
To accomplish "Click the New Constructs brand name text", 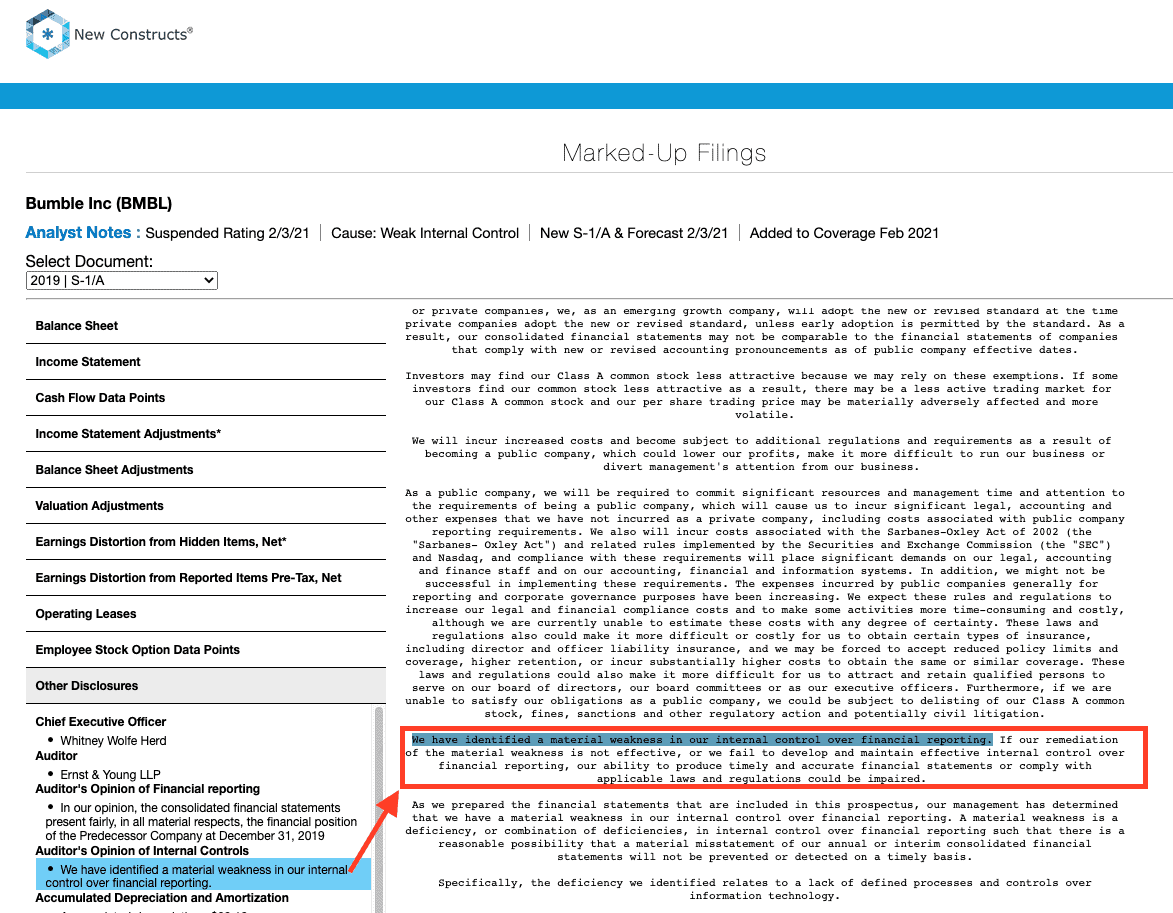I will 133,34.
